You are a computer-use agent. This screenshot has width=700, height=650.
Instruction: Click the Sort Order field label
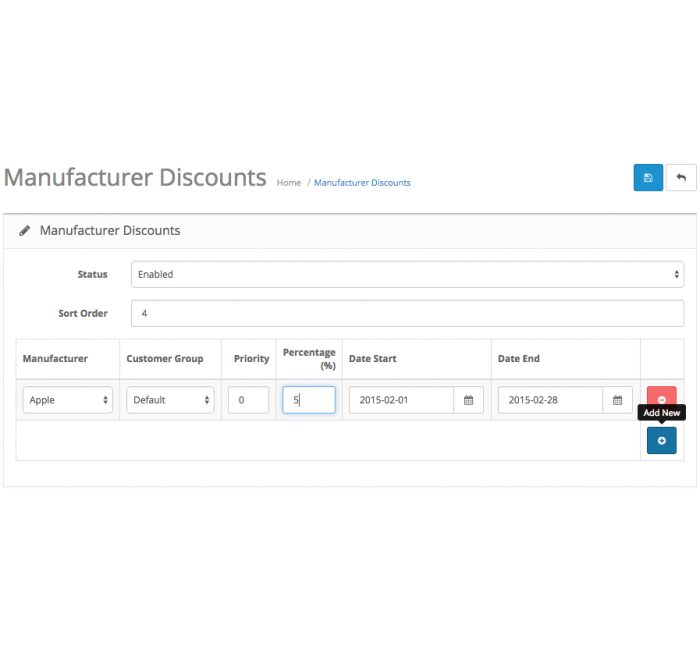[83, 313]
